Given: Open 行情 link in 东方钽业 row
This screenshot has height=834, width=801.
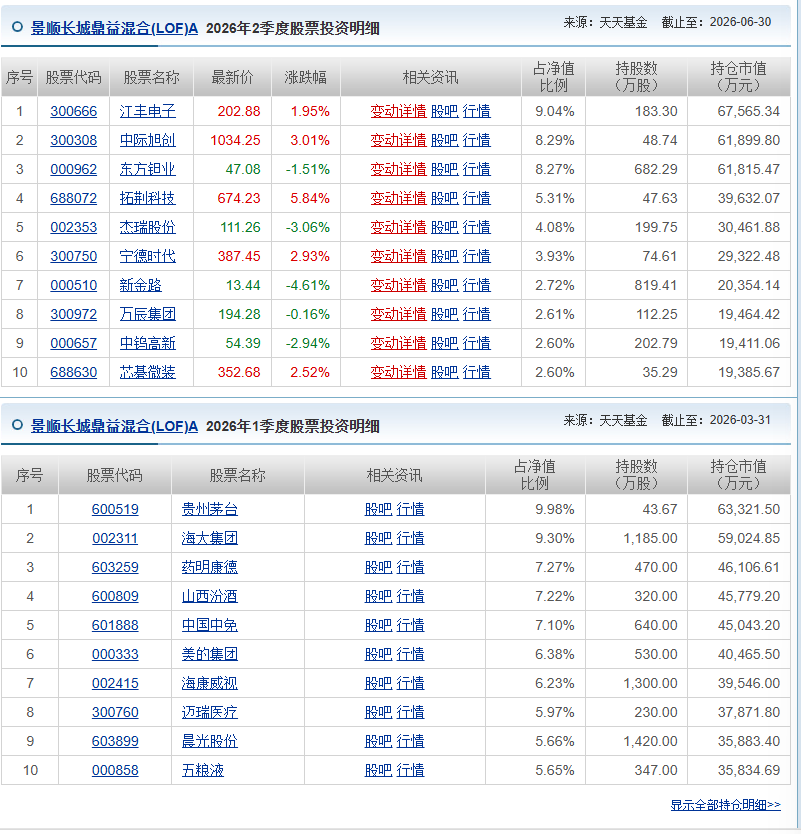Looking at the screenshot, I should pyautogui.click(x=477, y=169).
